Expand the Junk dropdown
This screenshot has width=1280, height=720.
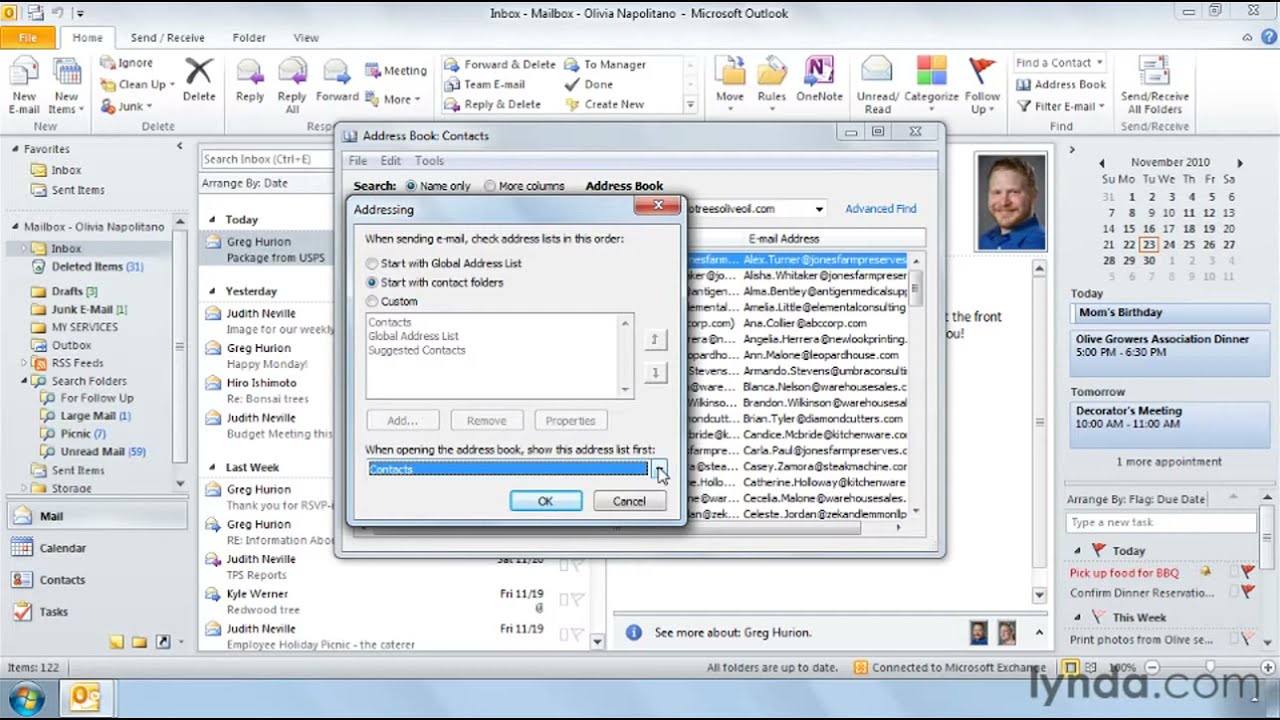tap(150, 106)
